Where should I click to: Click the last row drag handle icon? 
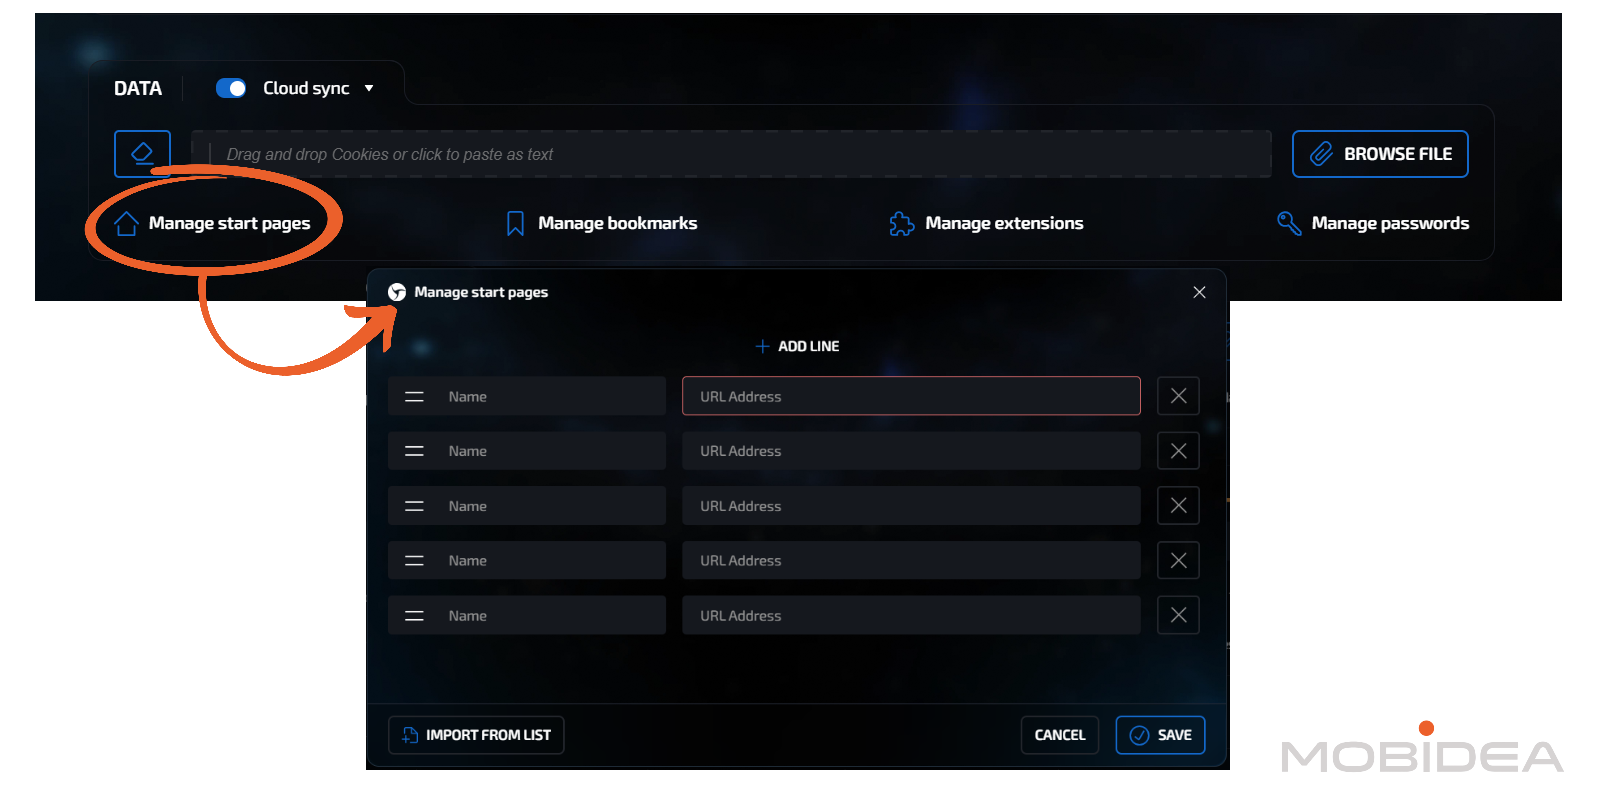(x=414, y=616)
